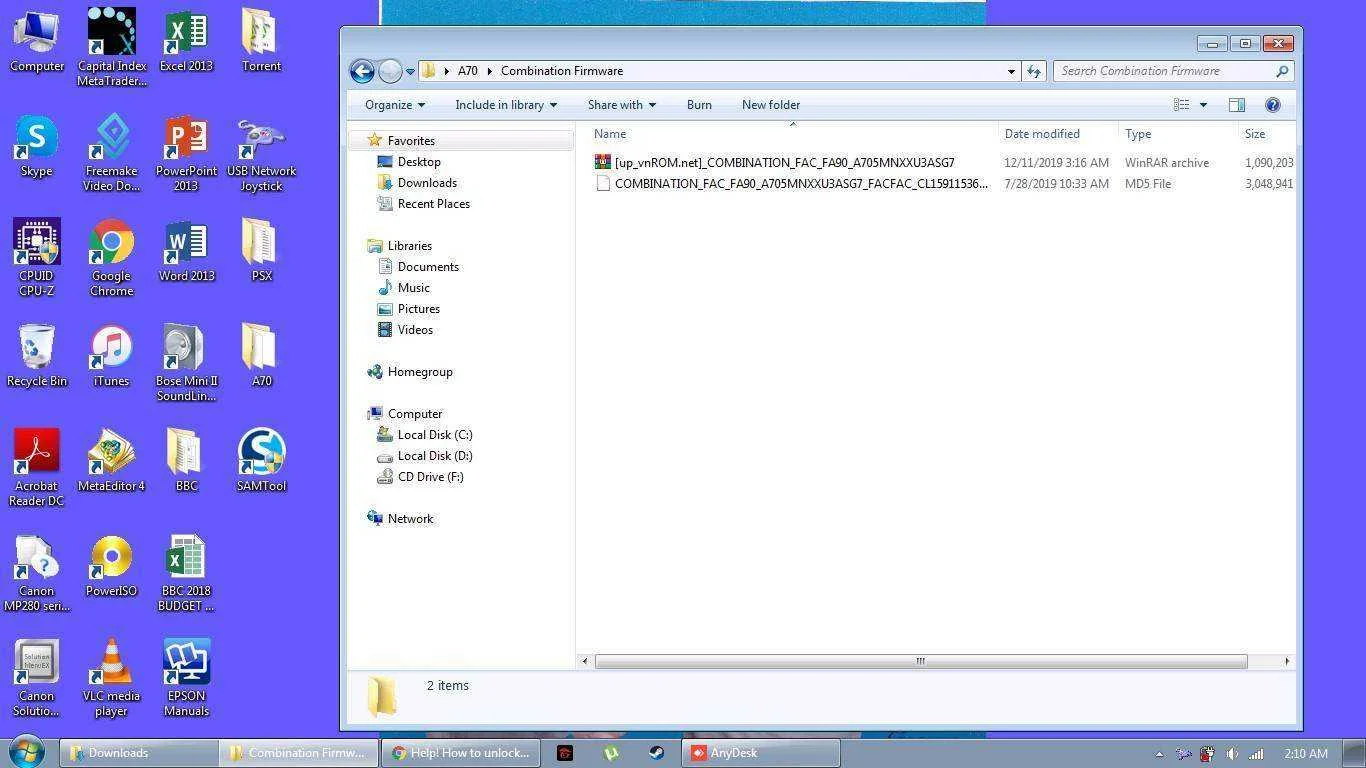This screenshot has width=1366, height=768.
Task: Launch Acrobat Reader DC shortcut
Action: pyautogui.click(x=37, y=467)
